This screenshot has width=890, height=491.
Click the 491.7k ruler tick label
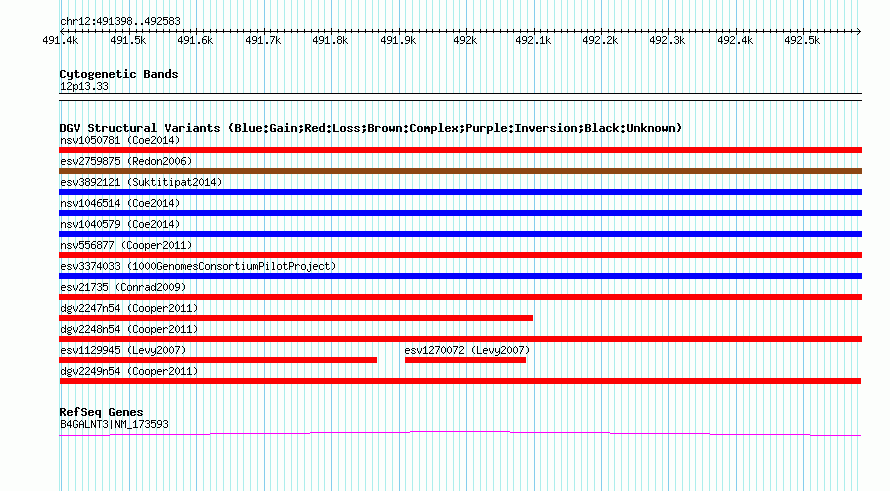coord(263,41)
